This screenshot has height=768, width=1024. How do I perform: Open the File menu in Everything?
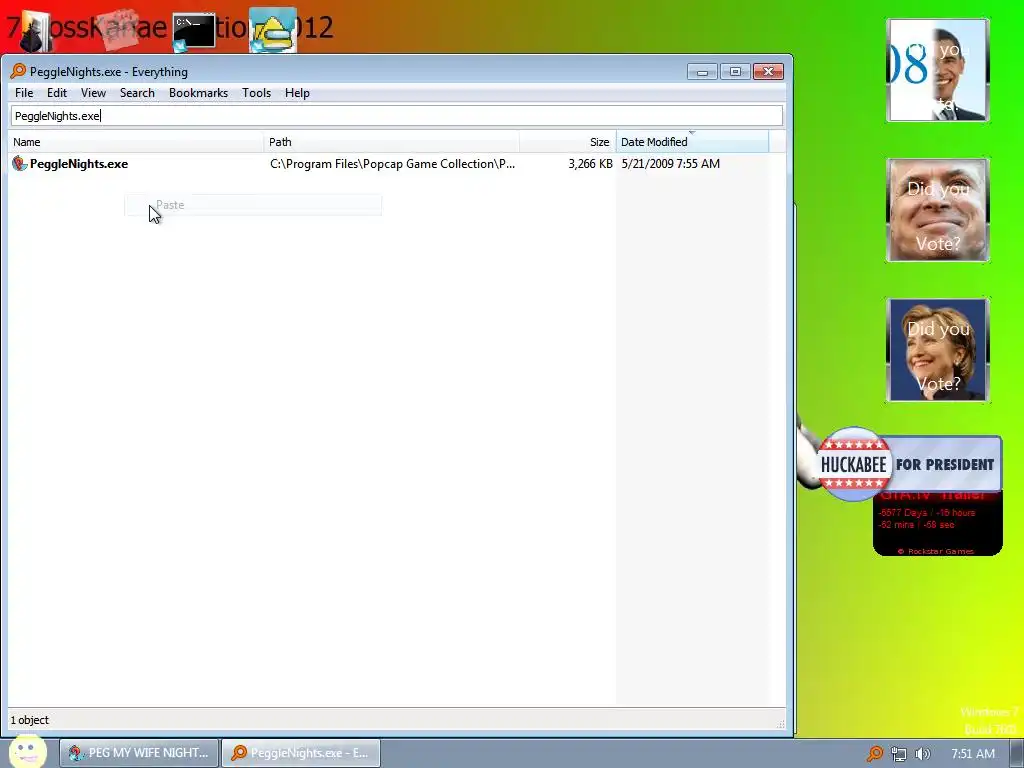point(24,93)
